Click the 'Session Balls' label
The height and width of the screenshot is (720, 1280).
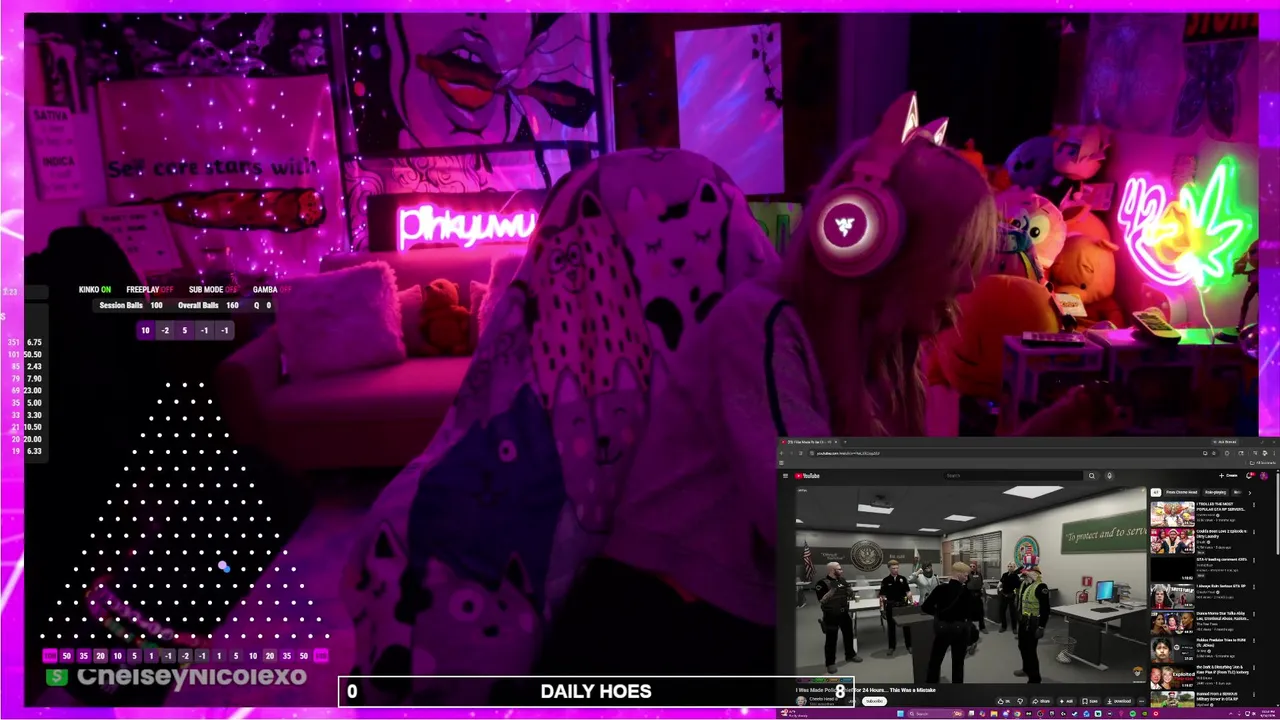coord(120,305)
